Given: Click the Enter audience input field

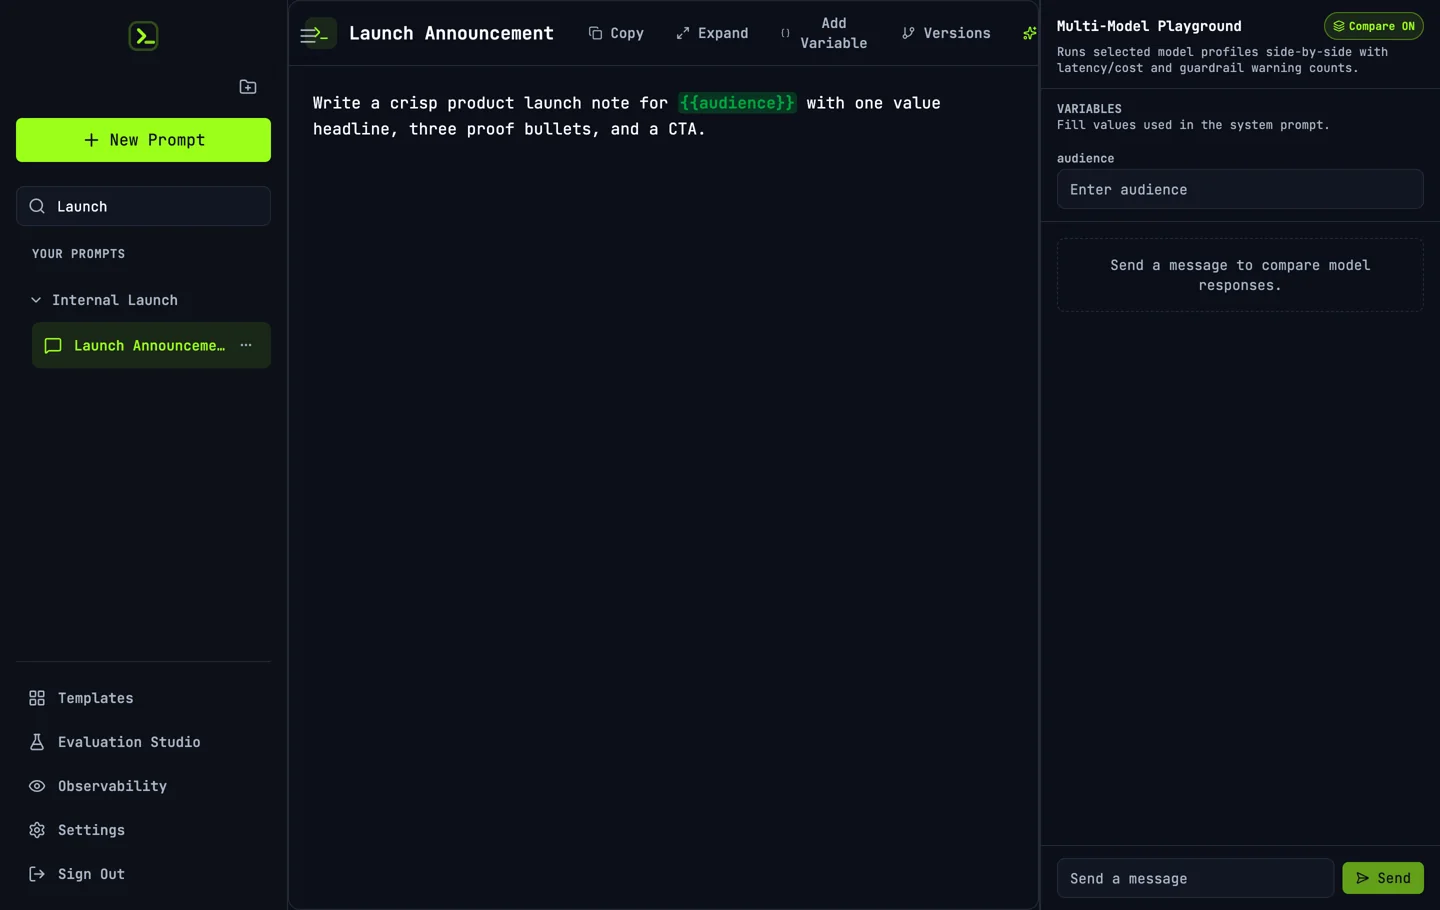Looking at the screenshot, I should (1240, 189).
